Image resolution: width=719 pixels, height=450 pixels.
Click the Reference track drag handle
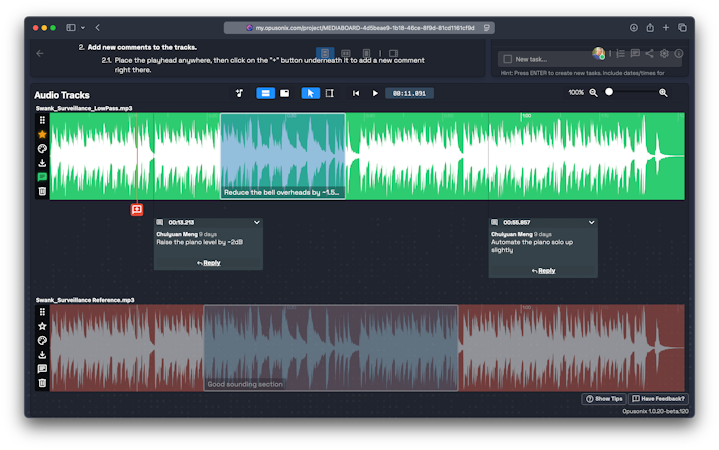[x=42, y=312]
